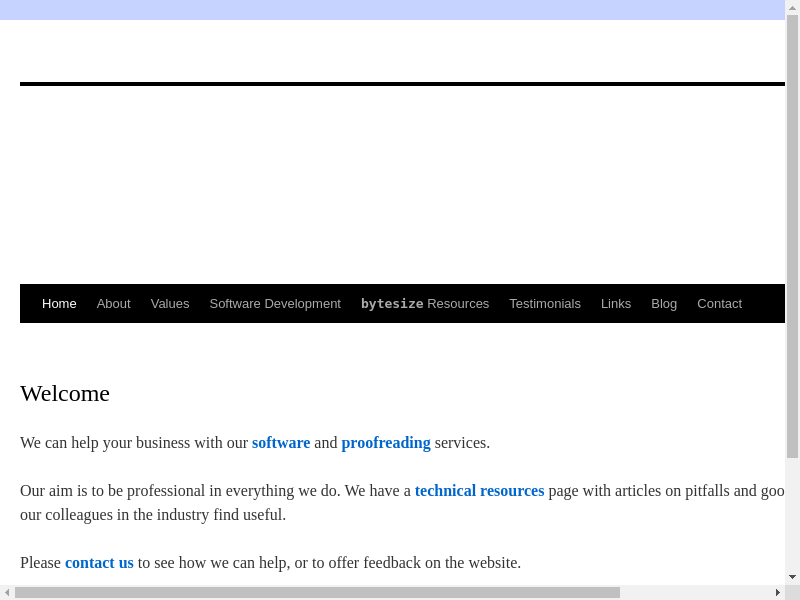Open the Blog page
Image resolution: width=800 pixels, height=600 pixels.
664,303
